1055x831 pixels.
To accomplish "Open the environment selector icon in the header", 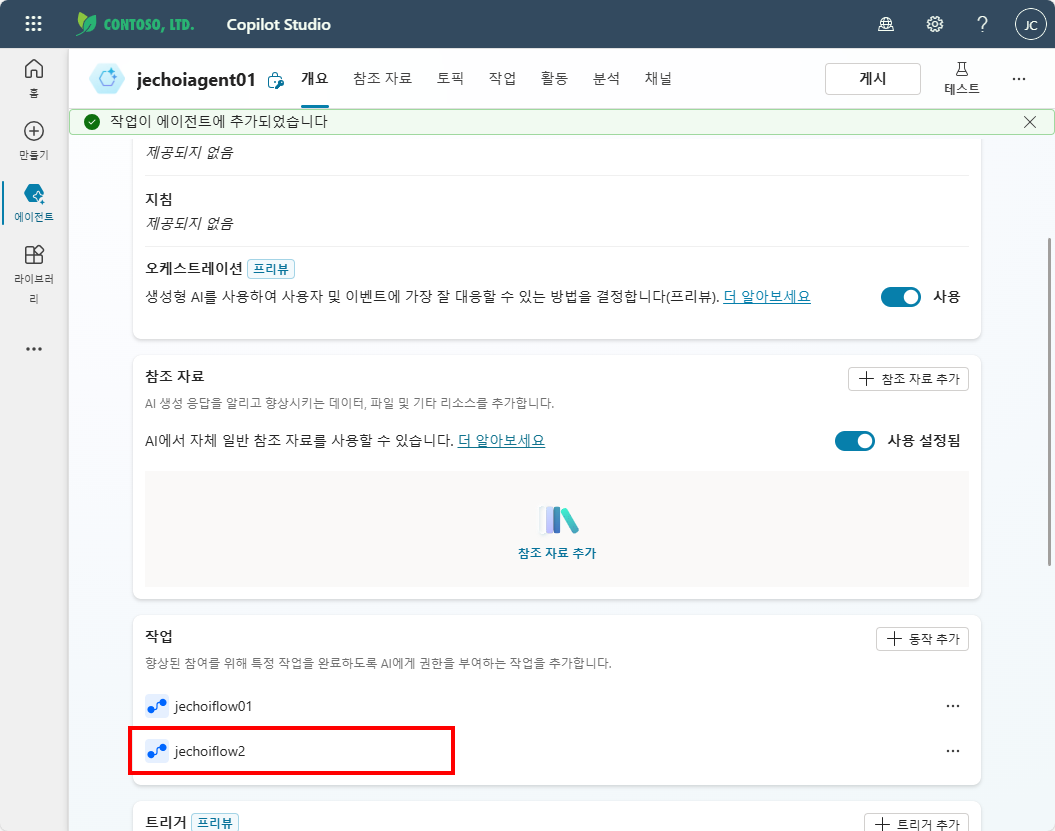I will (x=886, y=24).
